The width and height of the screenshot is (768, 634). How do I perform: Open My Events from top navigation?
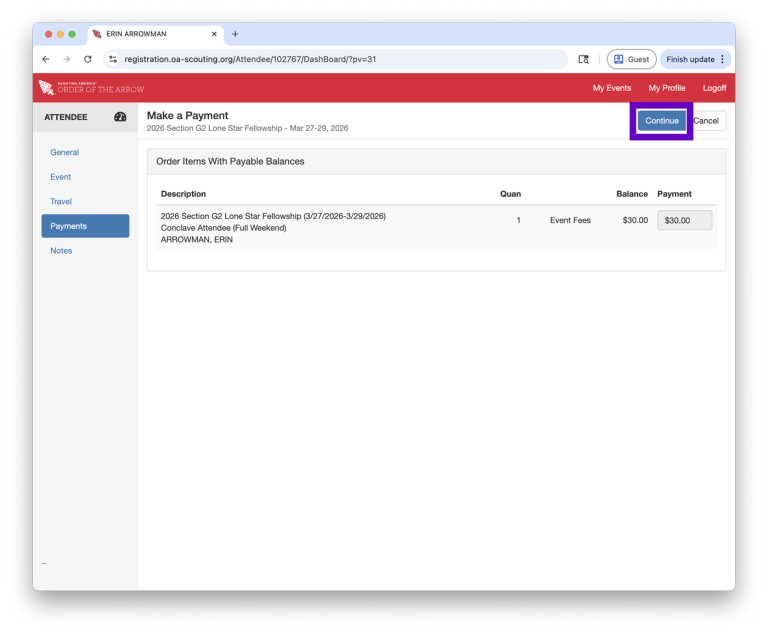pos(611,88)
